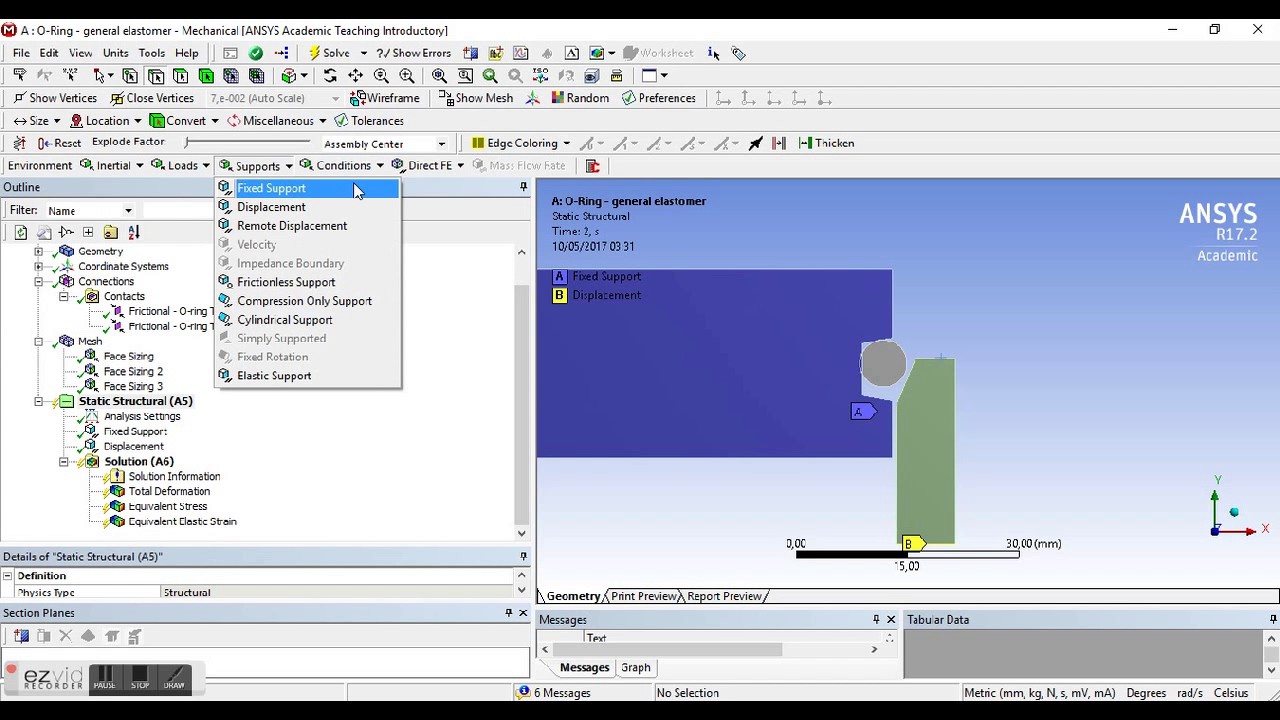
Task: Switch to the Print Preview tab
Action: point(643,596)
